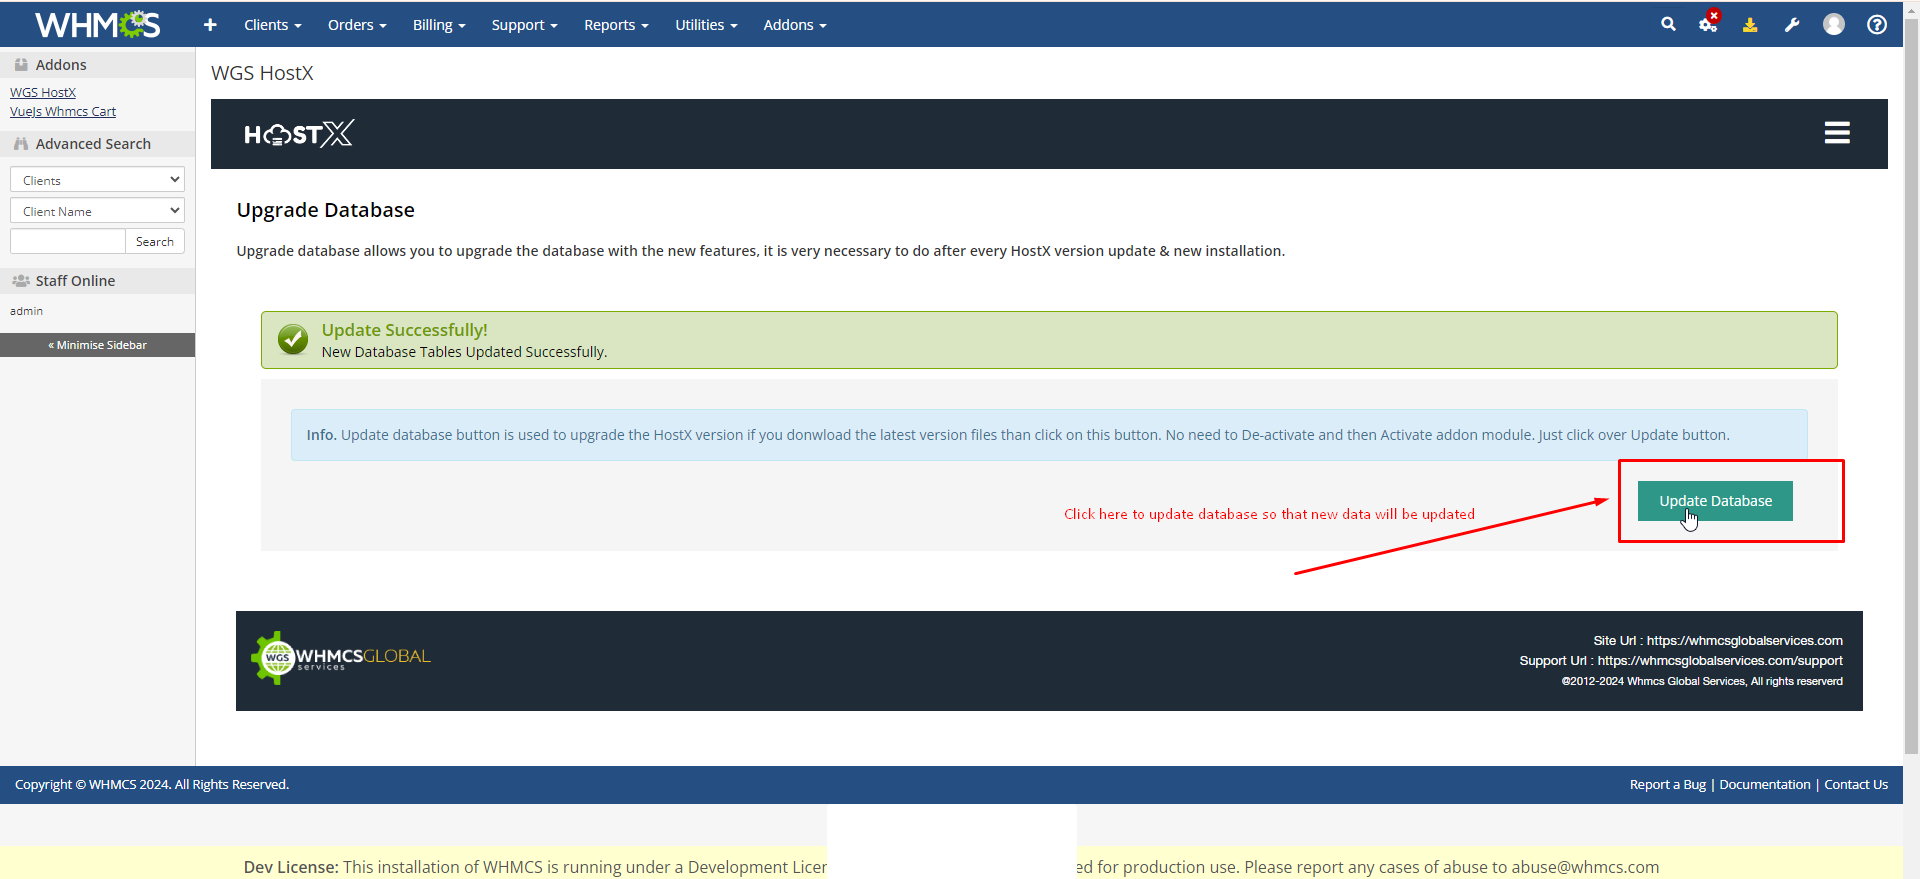The height and width of the screenshot is (879, 1920).
Task: Open the Vuejs Whmcs Cart link
Action: (x=63, y=112)
